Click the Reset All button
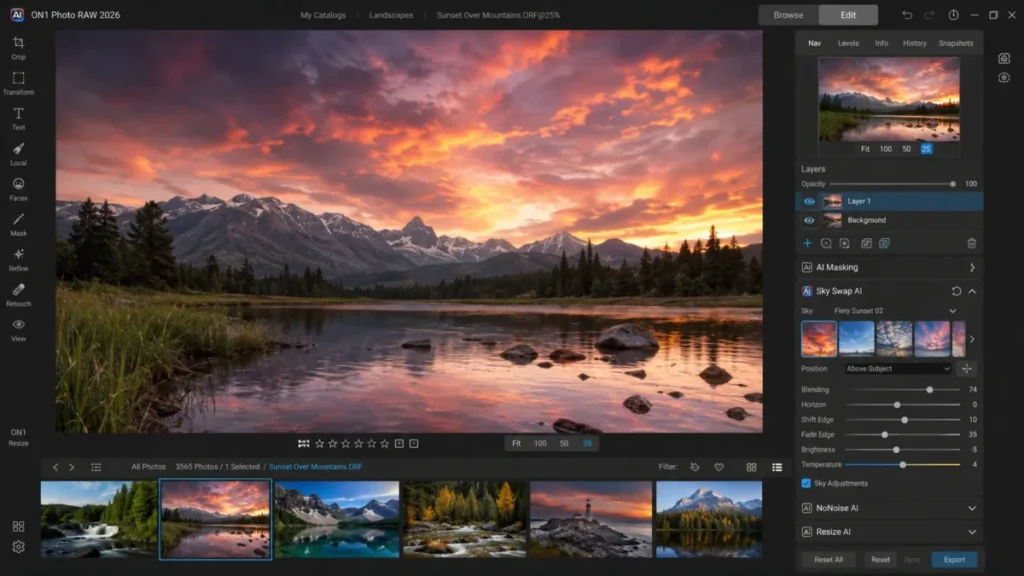Screen dimensions: 1024x576 pyautogui.click(x=828, y=560)
